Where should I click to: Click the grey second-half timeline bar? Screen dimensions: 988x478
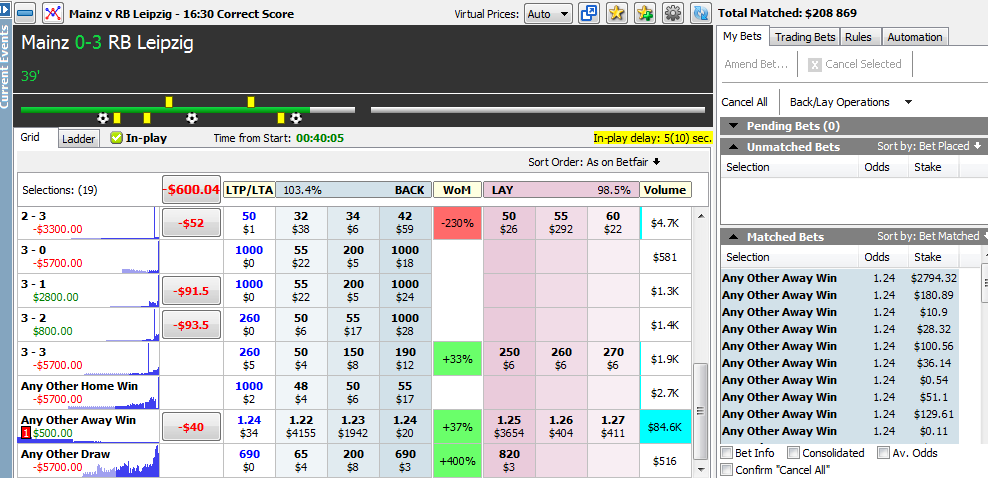coord(537,110)
